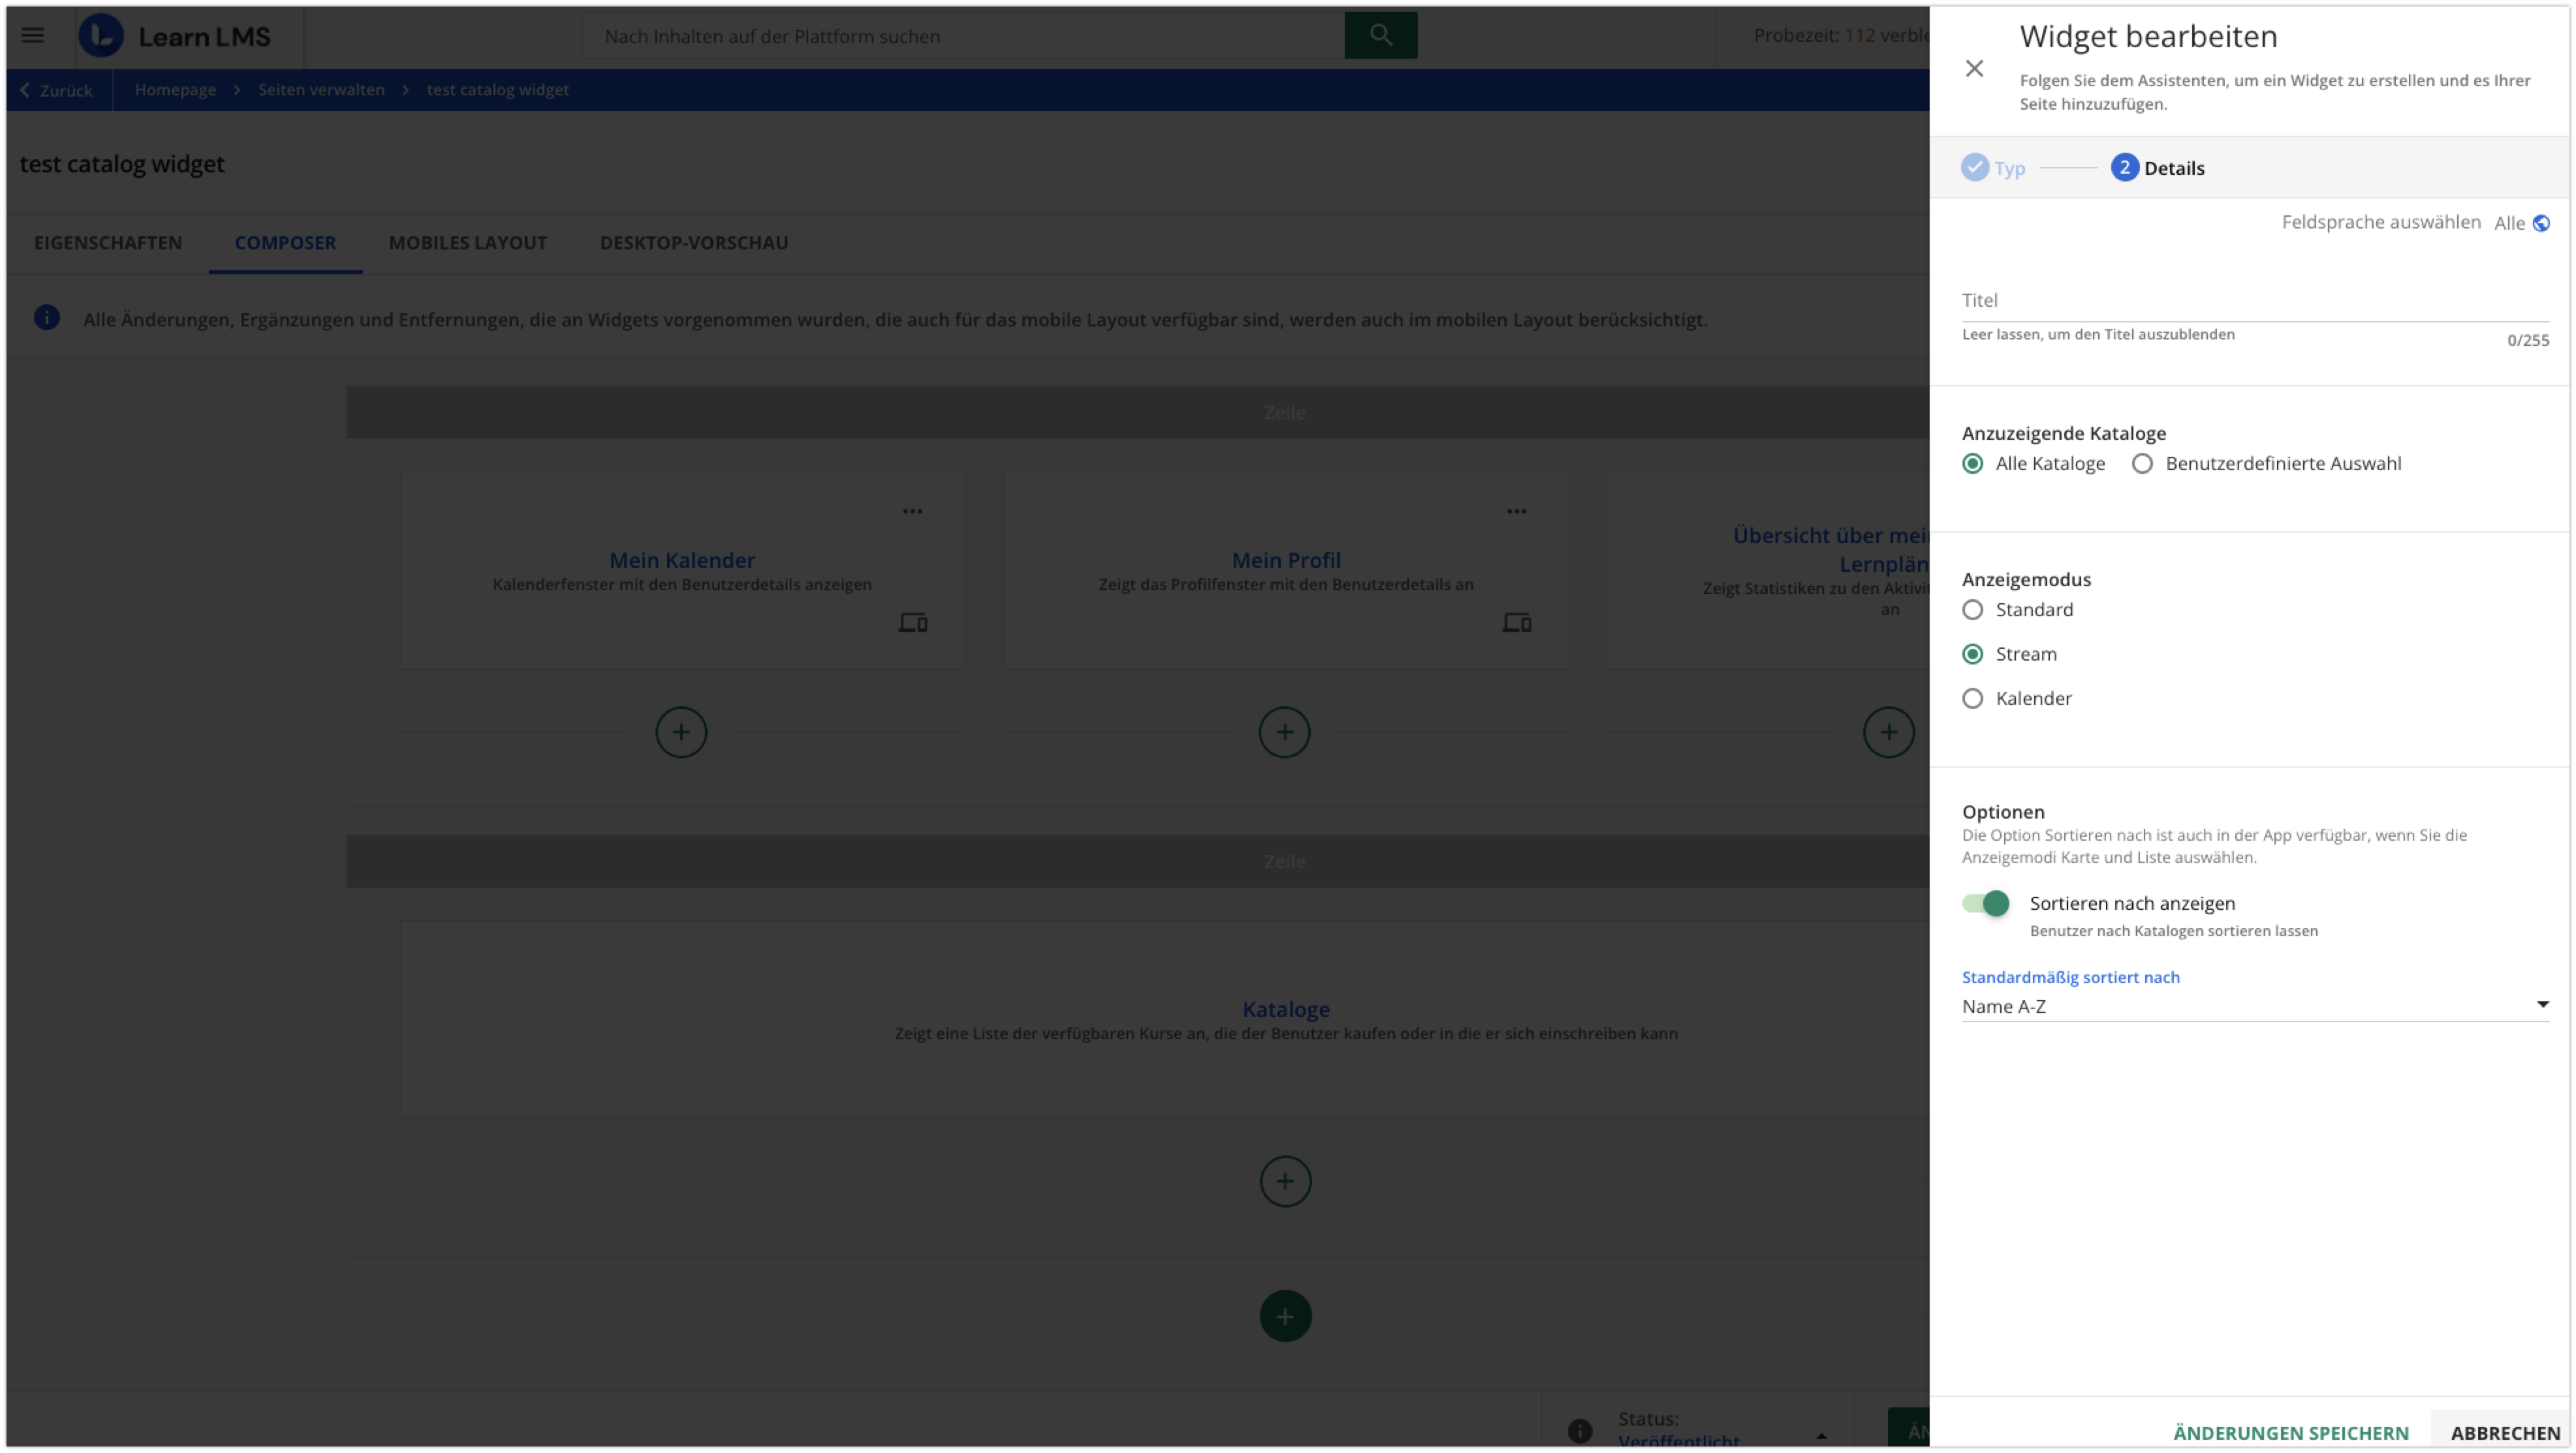The image size is (2576, 1453).
Task: Click the globe language selector icon
Action: pos(2541,223)
